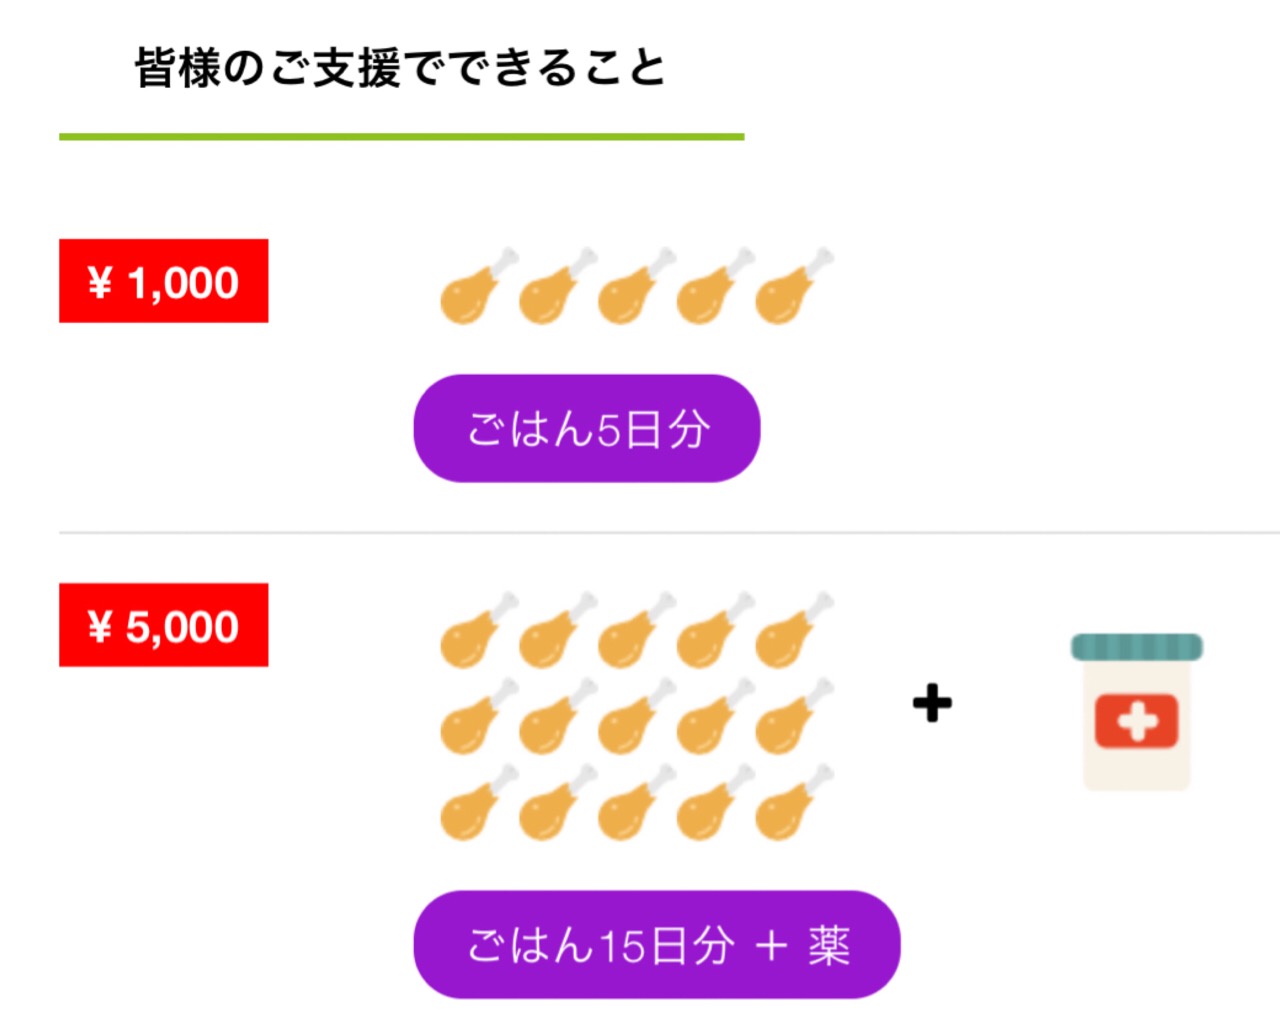Image resolution: width=1280 pixels, height=1028 pixels.
Task: Click the green underline below the heading
Action: 402,136
